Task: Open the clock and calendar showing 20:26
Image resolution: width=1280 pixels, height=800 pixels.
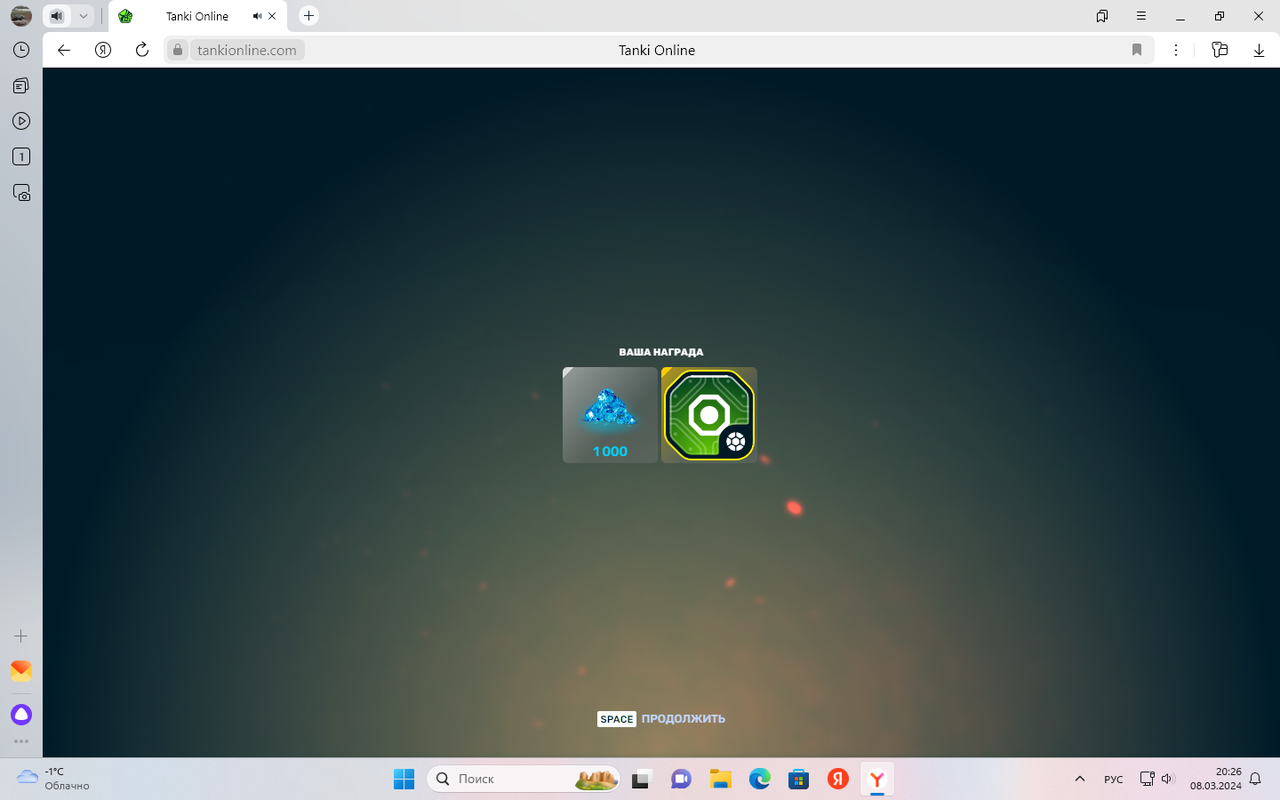Action: point(1214,778)
